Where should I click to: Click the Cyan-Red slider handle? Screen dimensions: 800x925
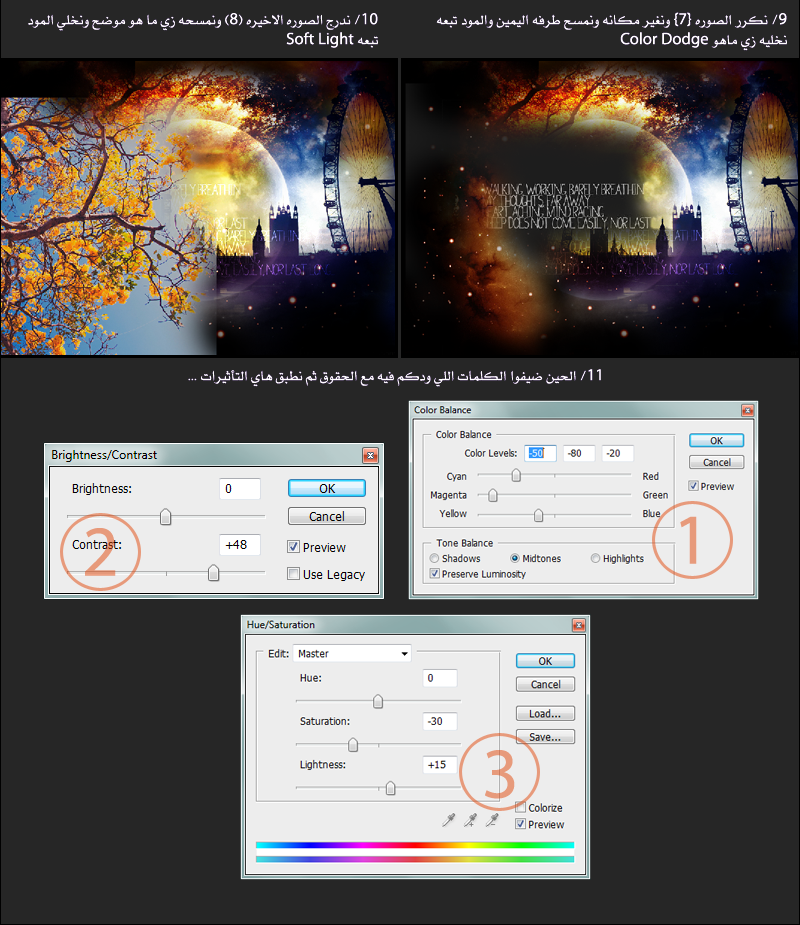[x=516, y=476]
